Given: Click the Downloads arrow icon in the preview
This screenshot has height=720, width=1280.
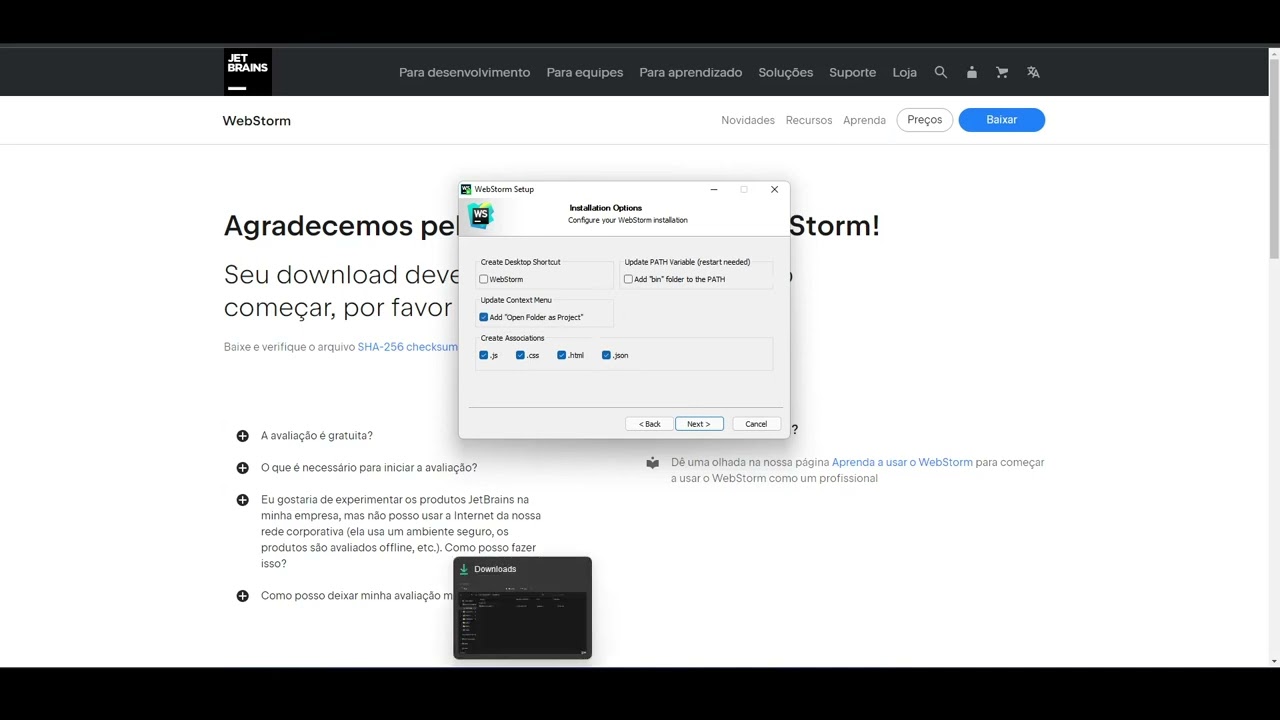Looking at the screenshot, I should [x=464, y=569].
